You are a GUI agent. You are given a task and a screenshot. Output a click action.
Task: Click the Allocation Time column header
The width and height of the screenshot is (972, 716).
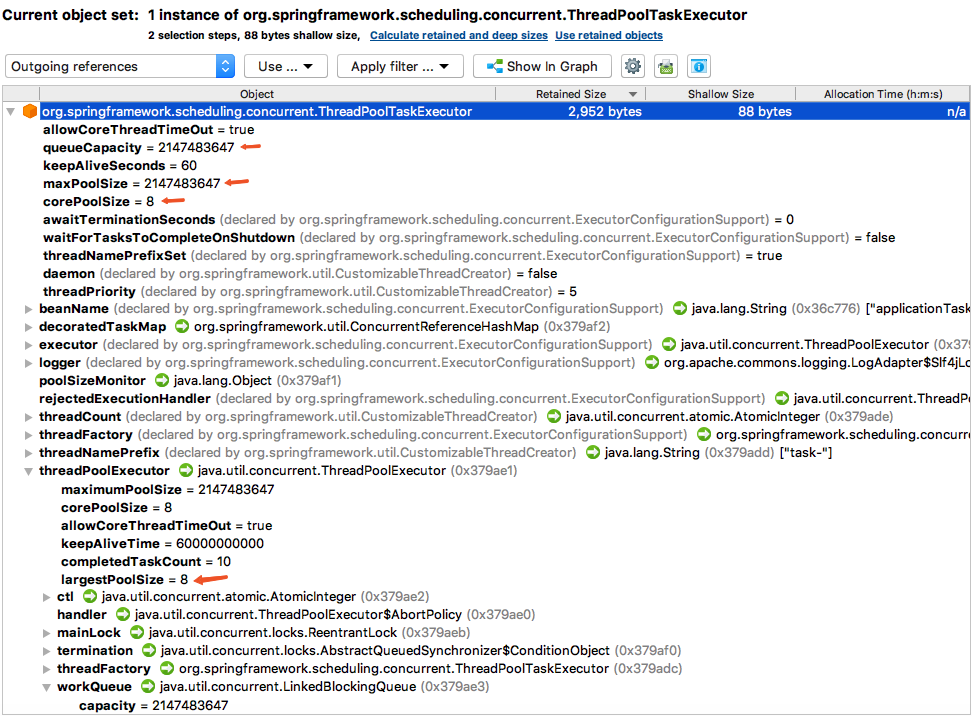(883, 94)
